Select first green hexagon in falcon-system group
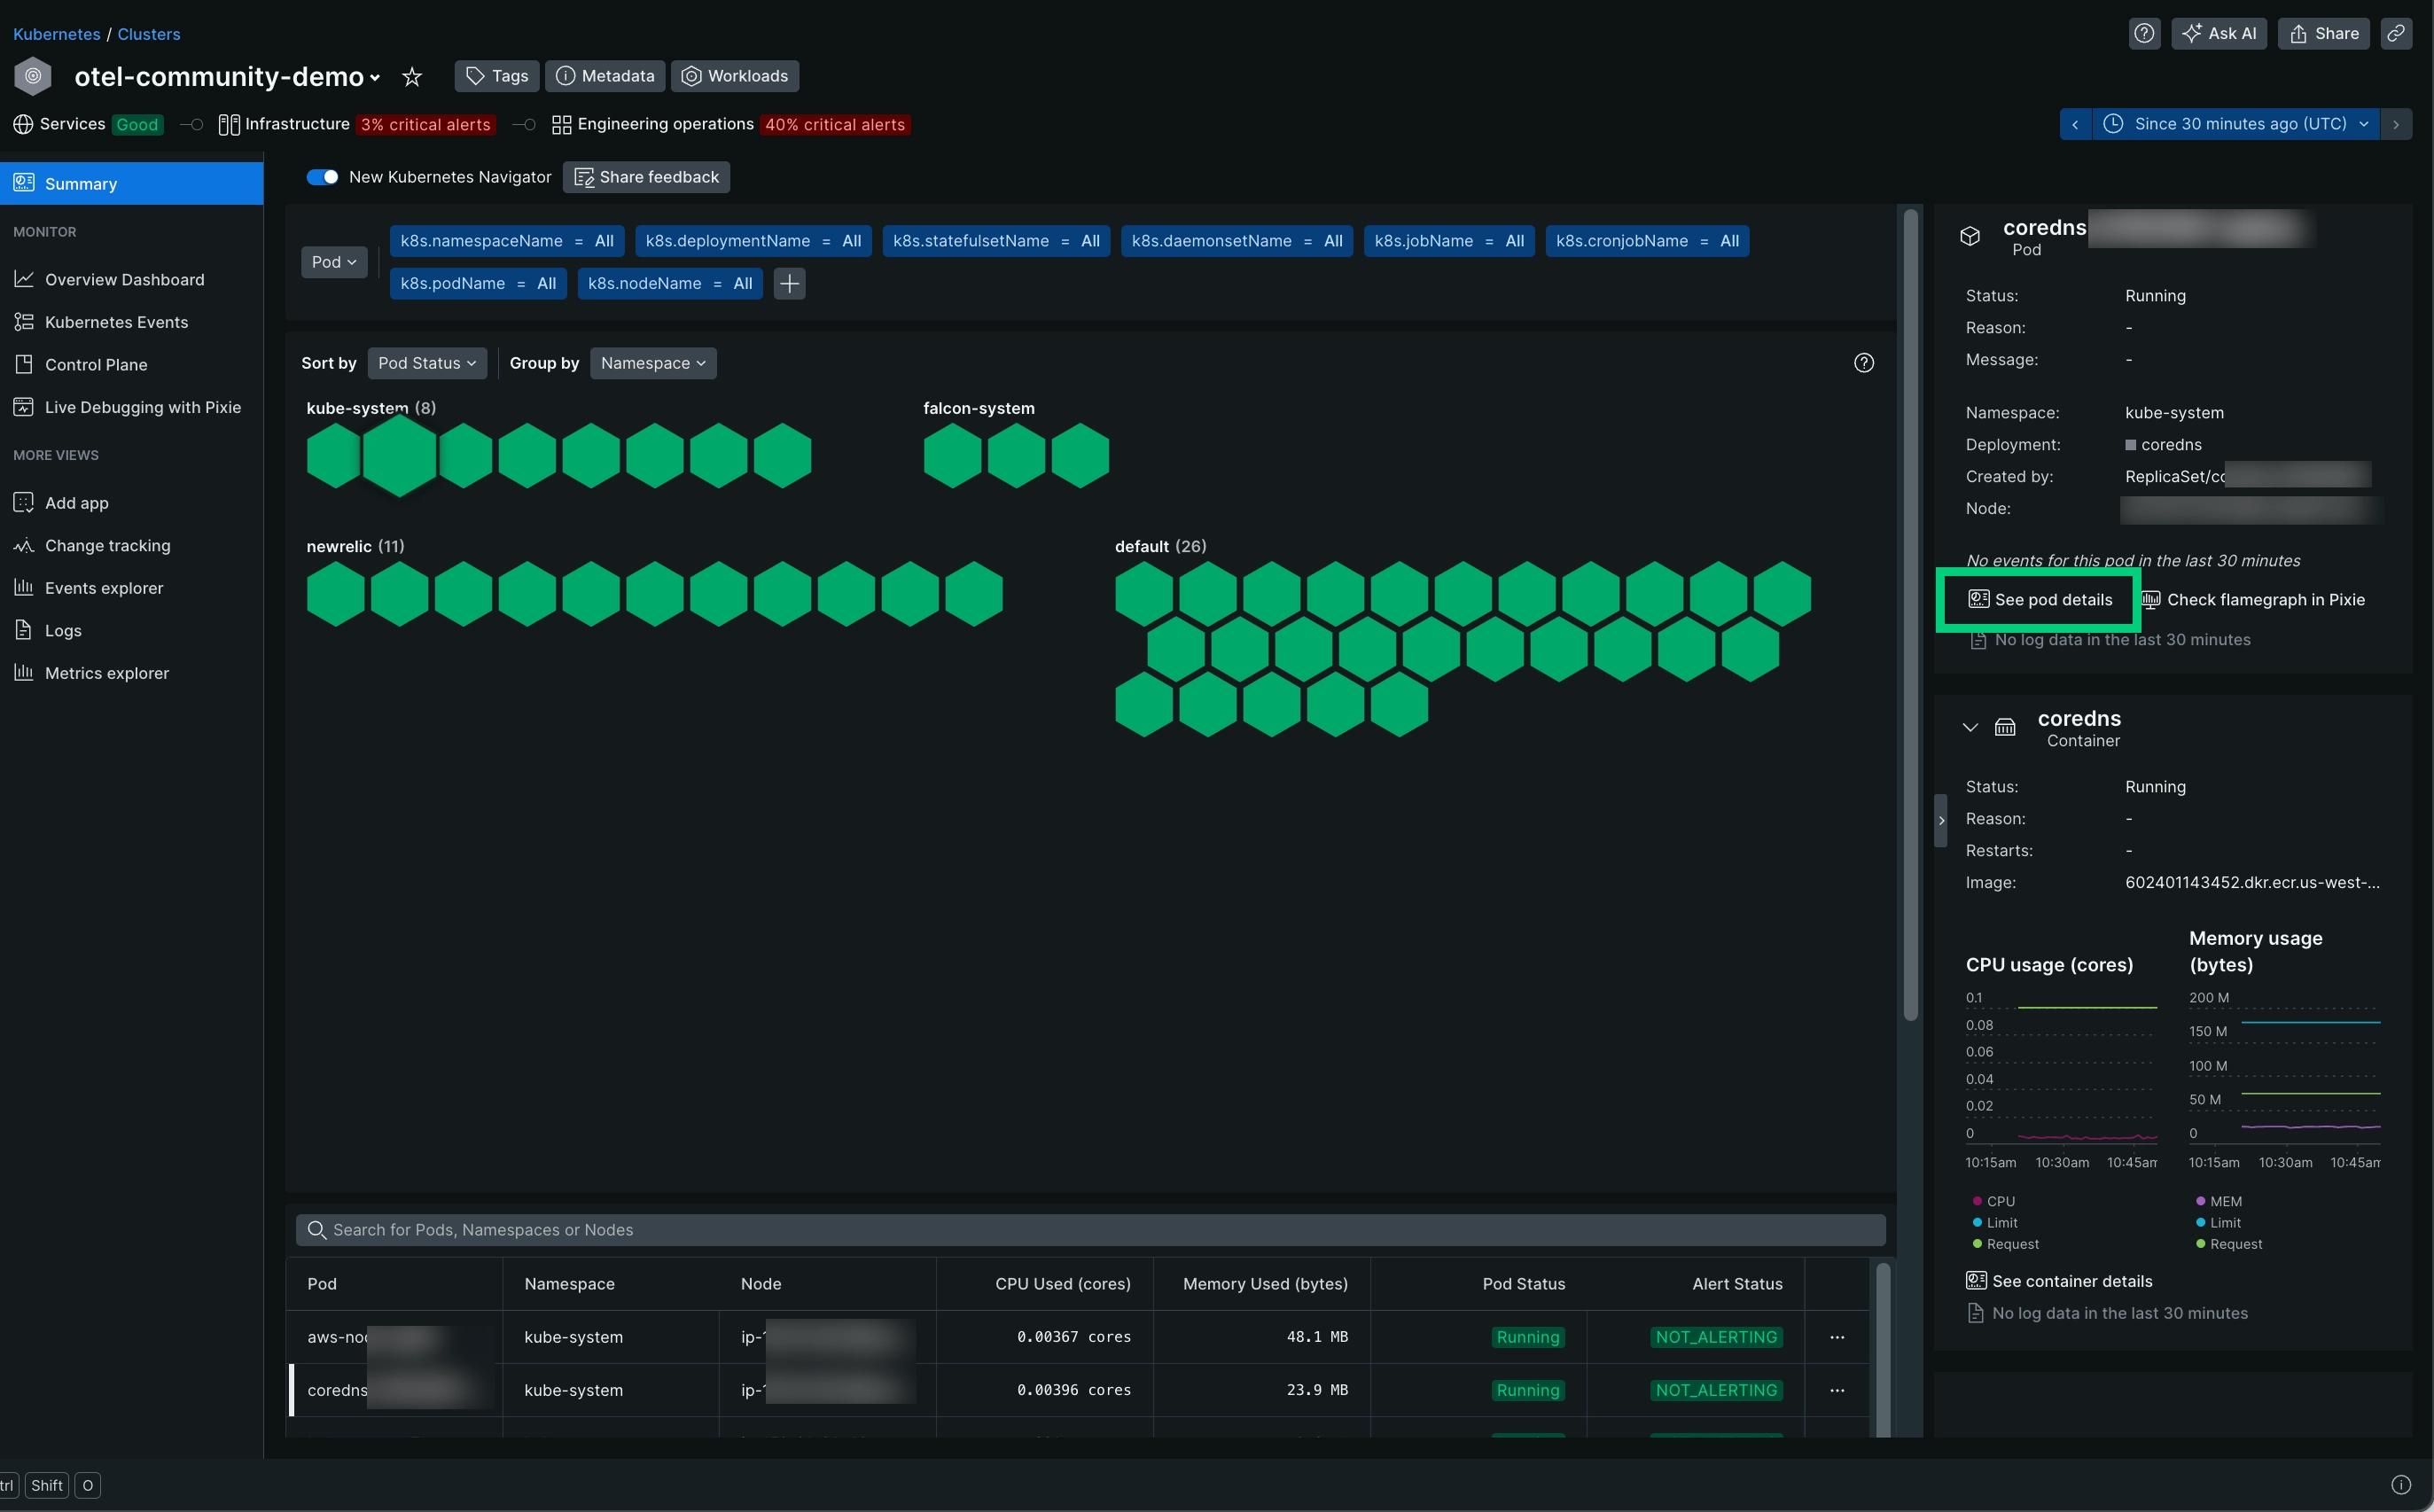The width and height of the screenshot is (2434, 1512). point(952,456)
